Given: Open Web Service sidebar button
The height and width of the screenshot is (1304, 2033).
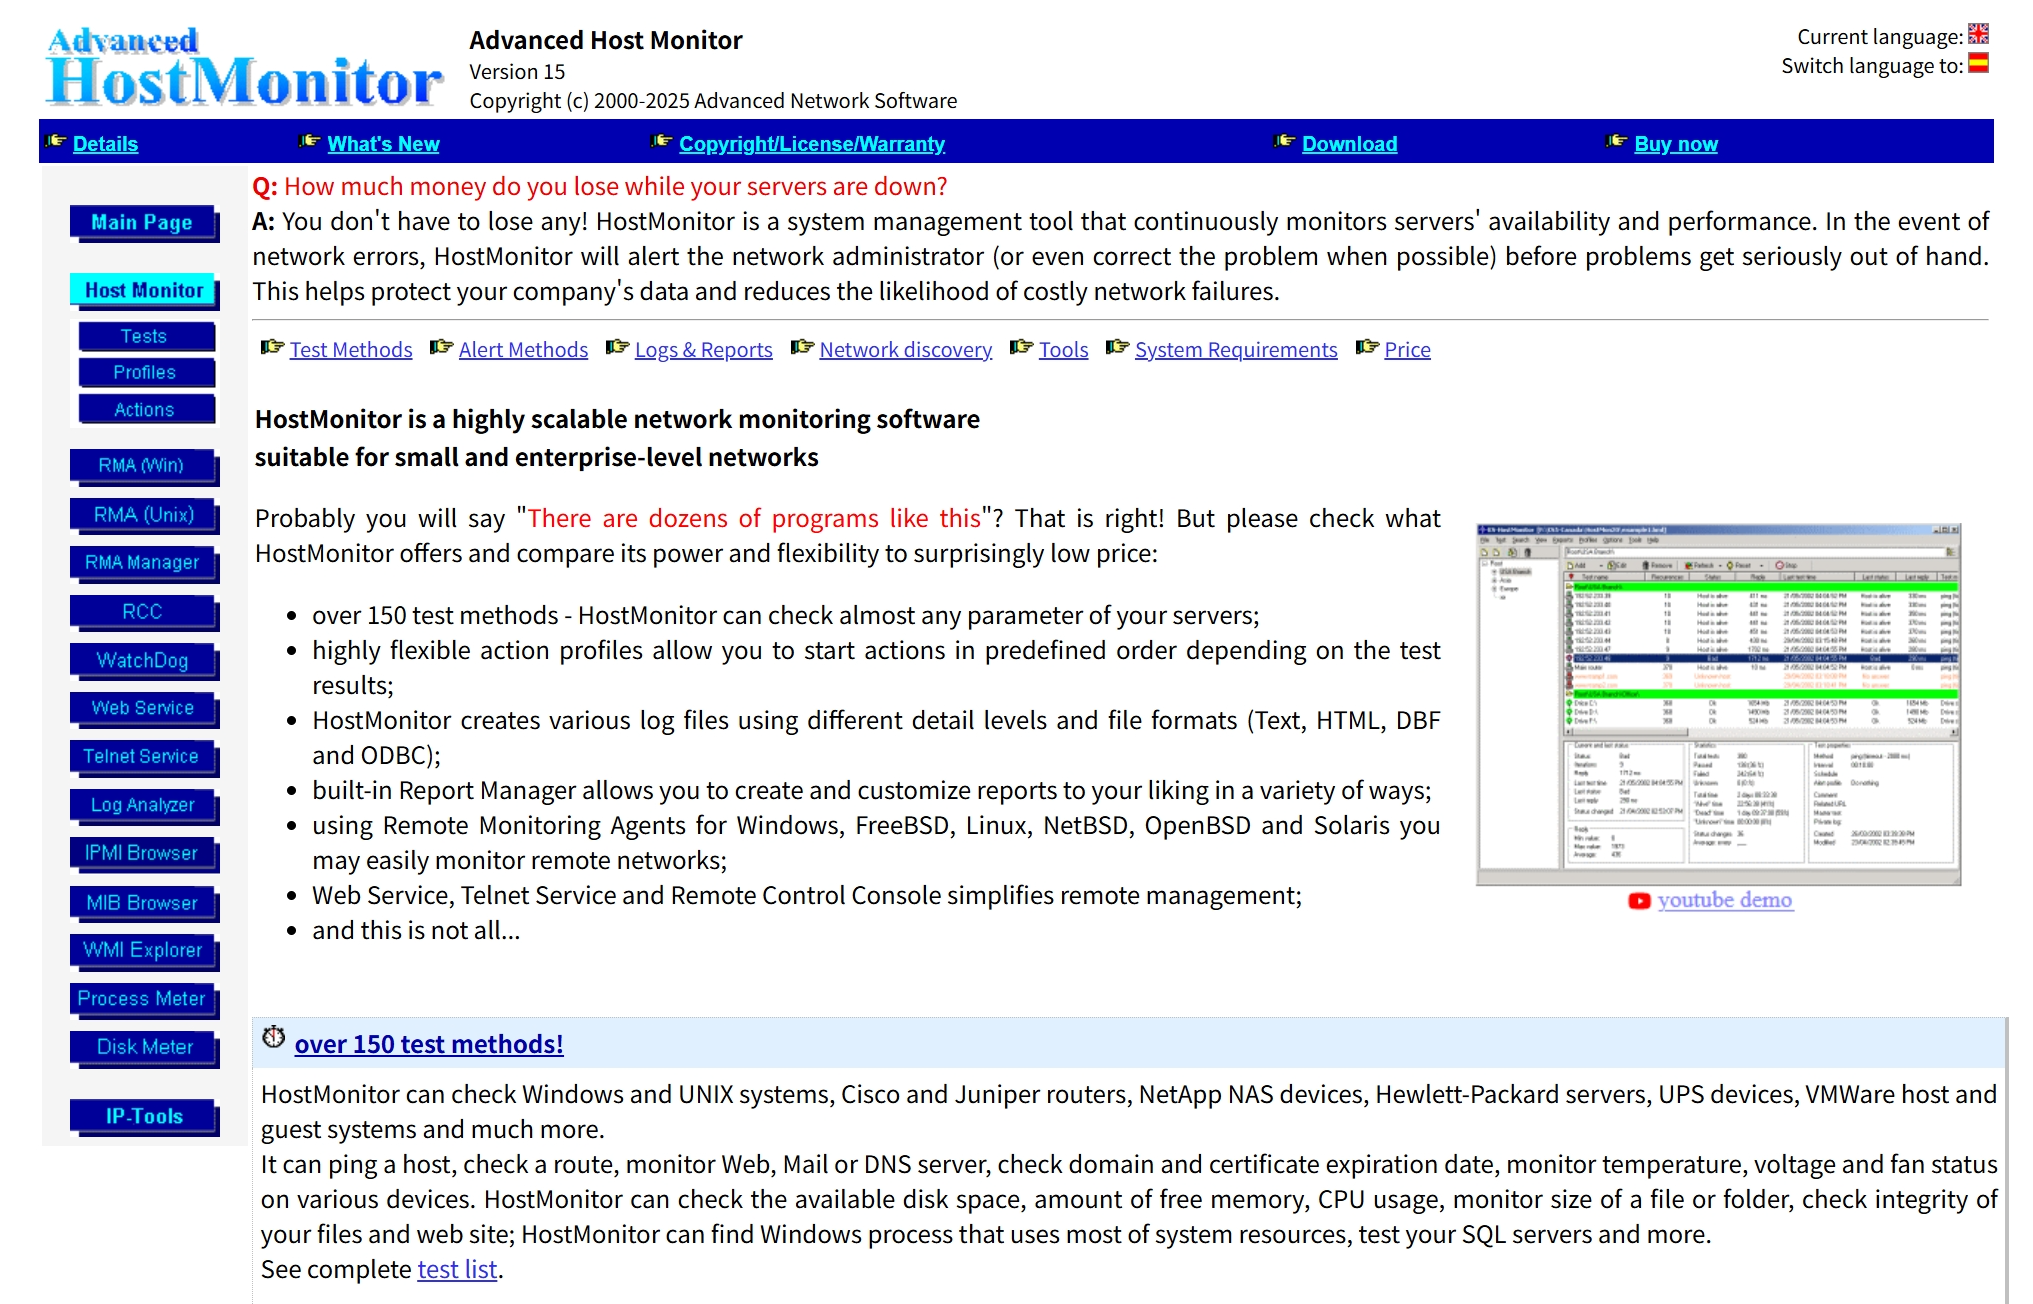Looking at the screenshot, I should pyautogui.click(x=144, y=709).
